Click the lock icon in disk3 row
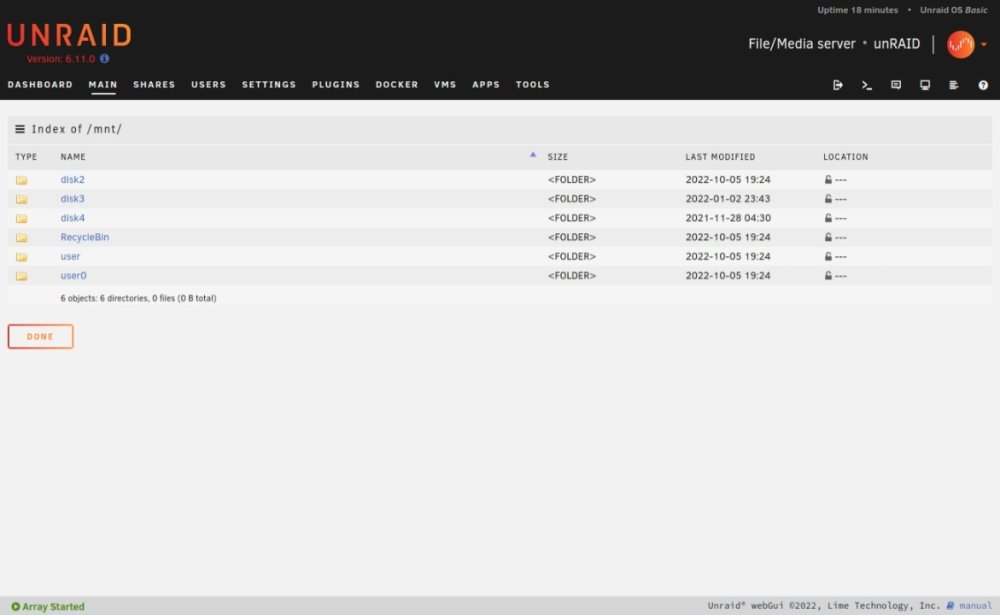1000x615 pixels. tap(828, 199)
